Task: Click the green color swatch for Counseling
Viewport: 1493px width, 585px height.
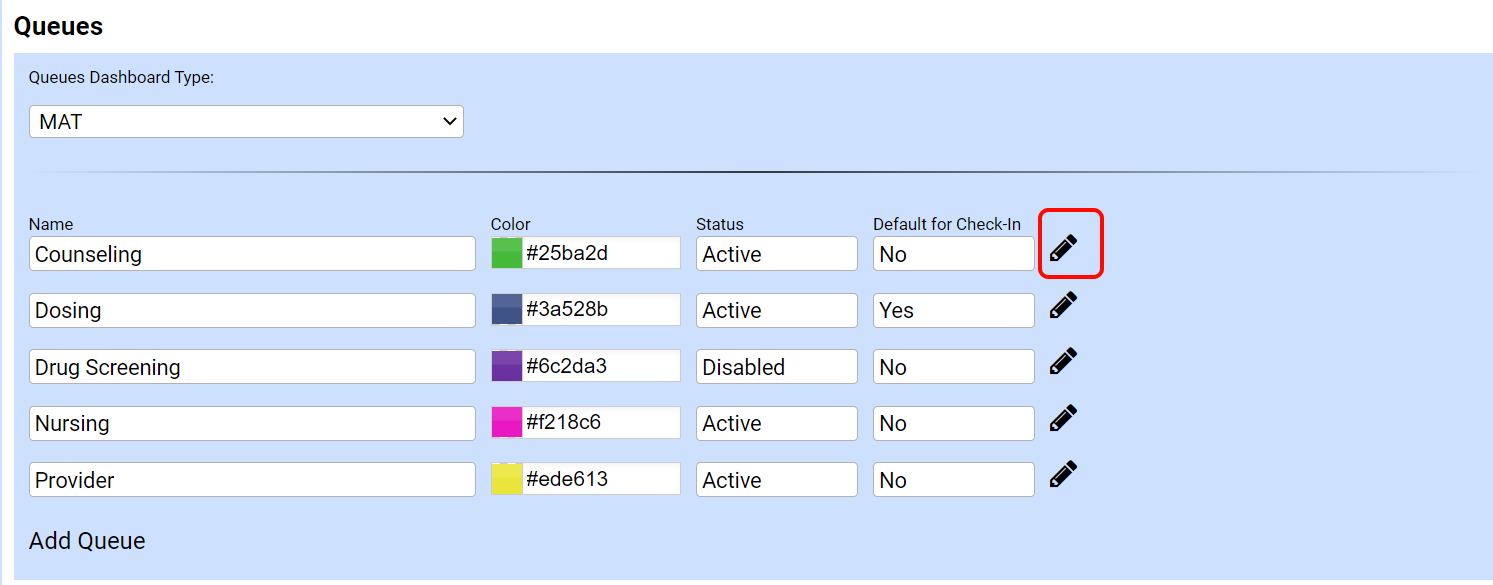Action: [506, 253]
